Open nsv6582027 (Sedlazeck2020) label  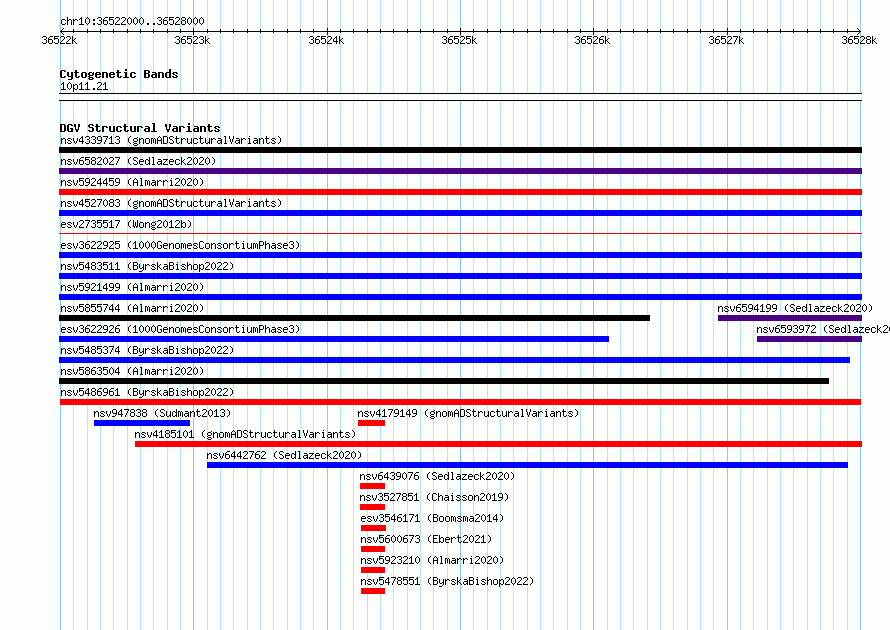pyautogui.click(x=138, y=161)
